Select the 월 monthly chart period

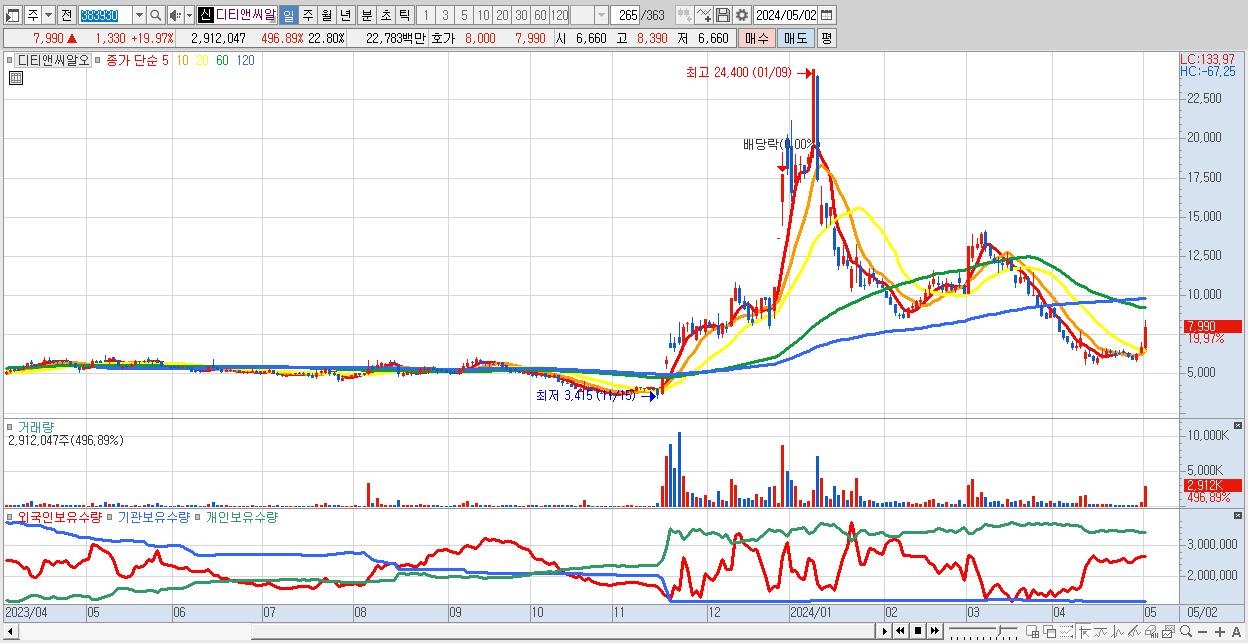pyautogui.click(x=326, y=15)
